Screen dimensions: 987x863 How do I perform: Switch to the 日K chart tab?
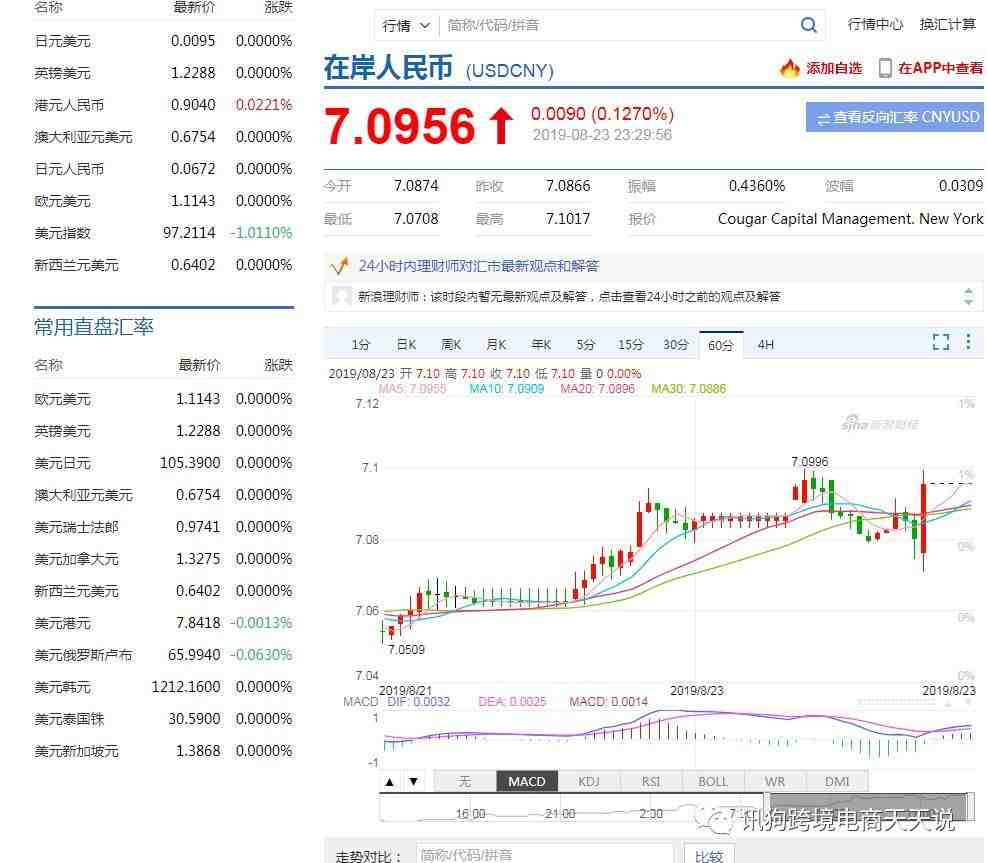tap(406, 344)
